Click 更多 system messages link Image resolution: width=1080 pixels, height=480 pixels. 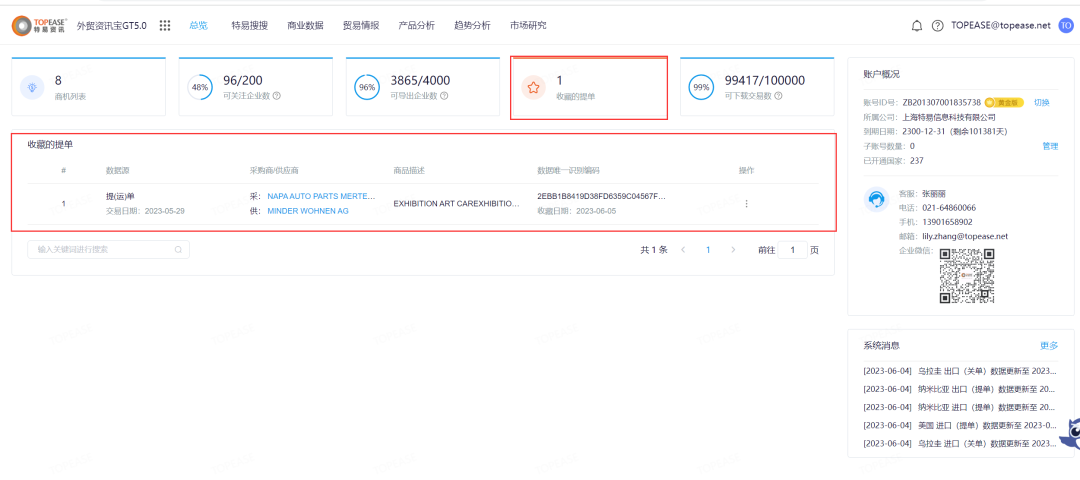[1049, 346]
